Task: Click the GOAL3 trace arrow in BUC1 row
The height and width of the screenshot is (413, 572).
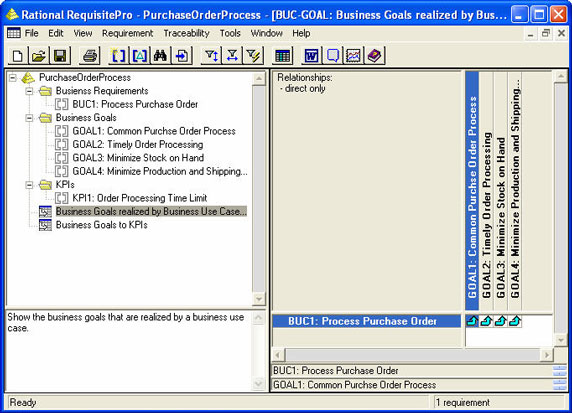Action: point(500,321)
